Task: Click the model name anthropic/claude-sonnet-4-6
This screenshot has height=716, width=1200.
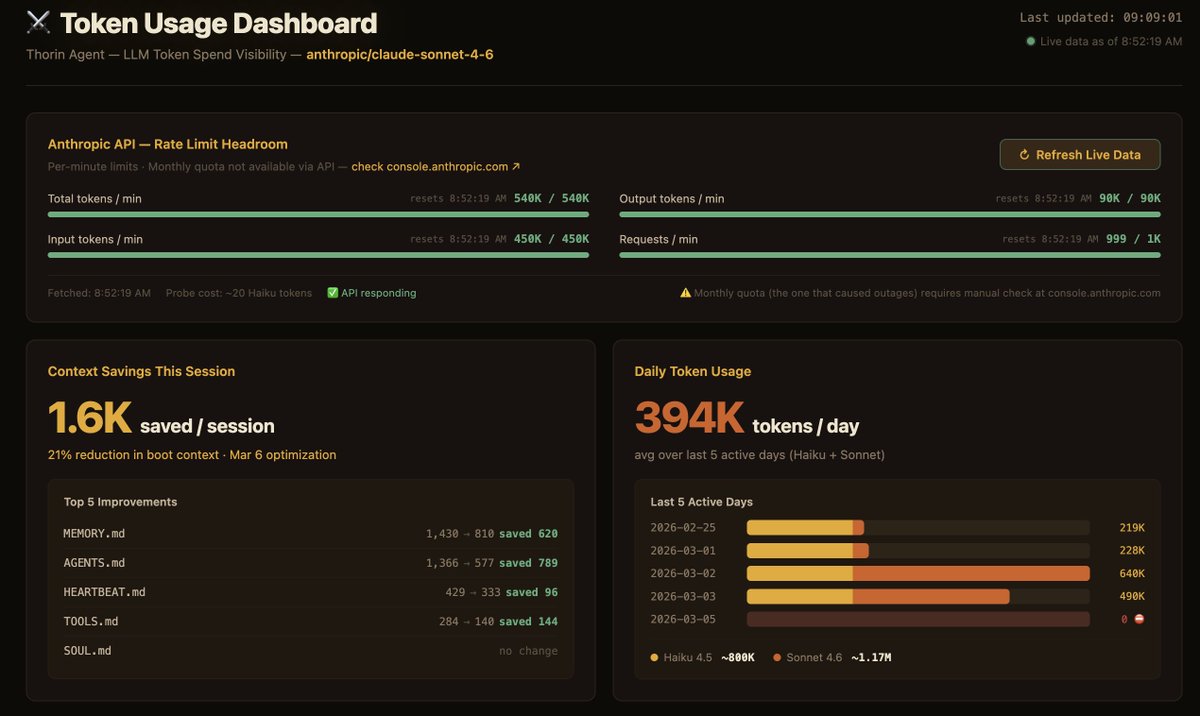Action: pyautogui.click(x=400, y=54)
